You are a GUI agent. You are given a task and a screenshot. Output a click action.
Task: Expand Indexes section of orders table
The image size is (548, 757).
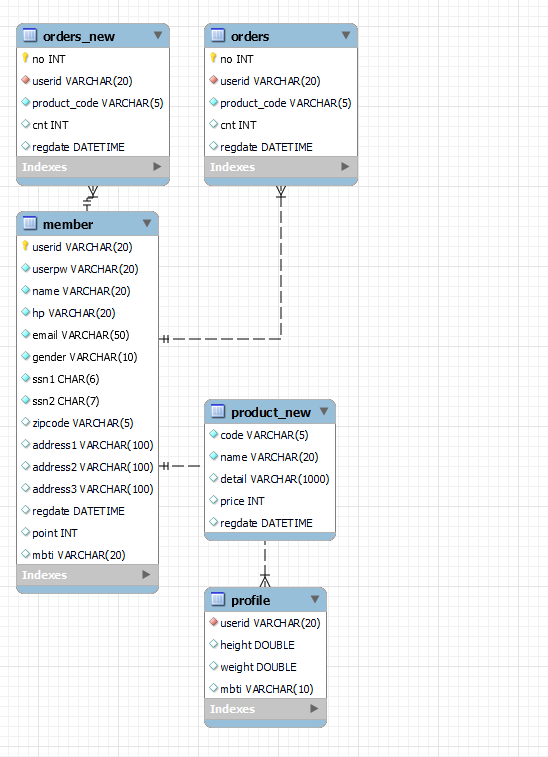point(345,167)
